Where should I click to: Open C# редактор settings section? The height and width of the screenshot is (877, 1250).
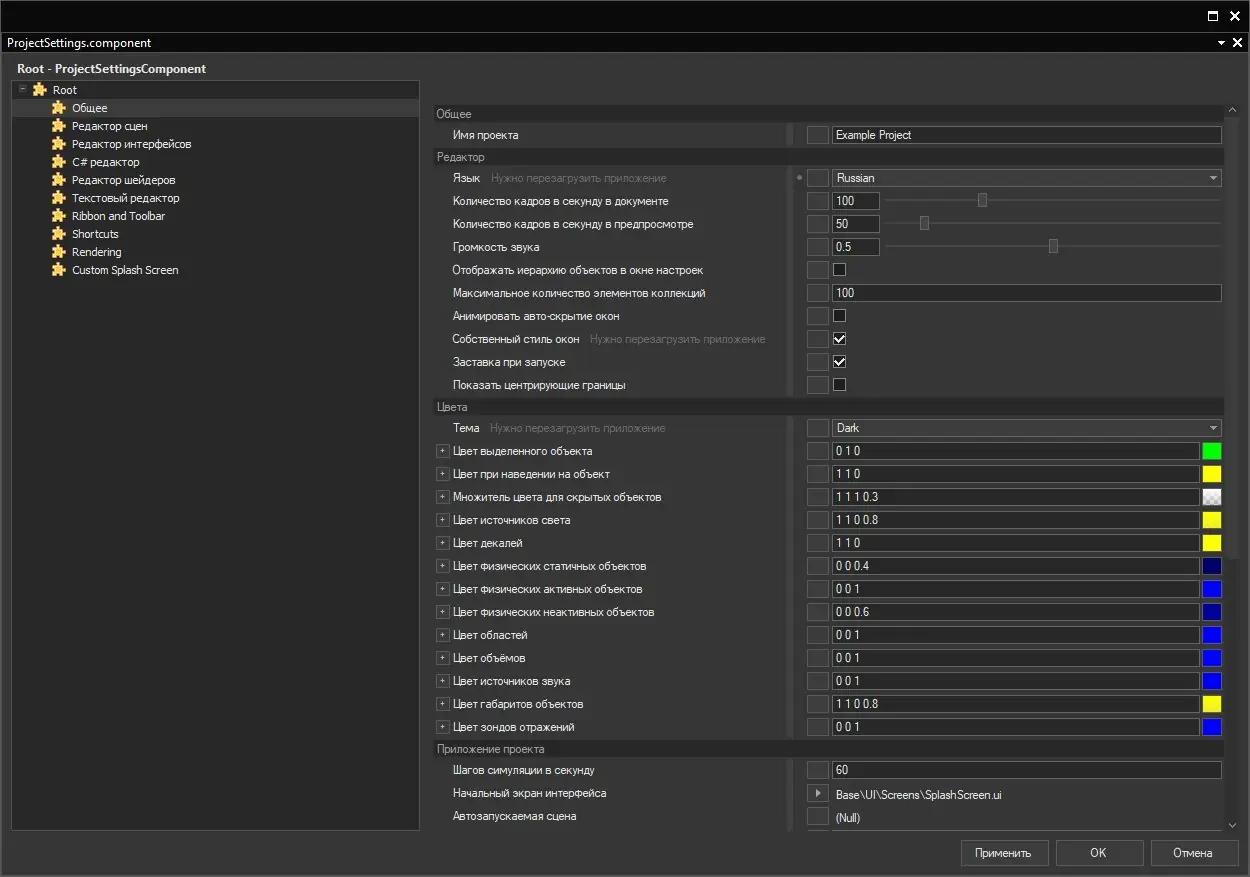tap(106, 162)
